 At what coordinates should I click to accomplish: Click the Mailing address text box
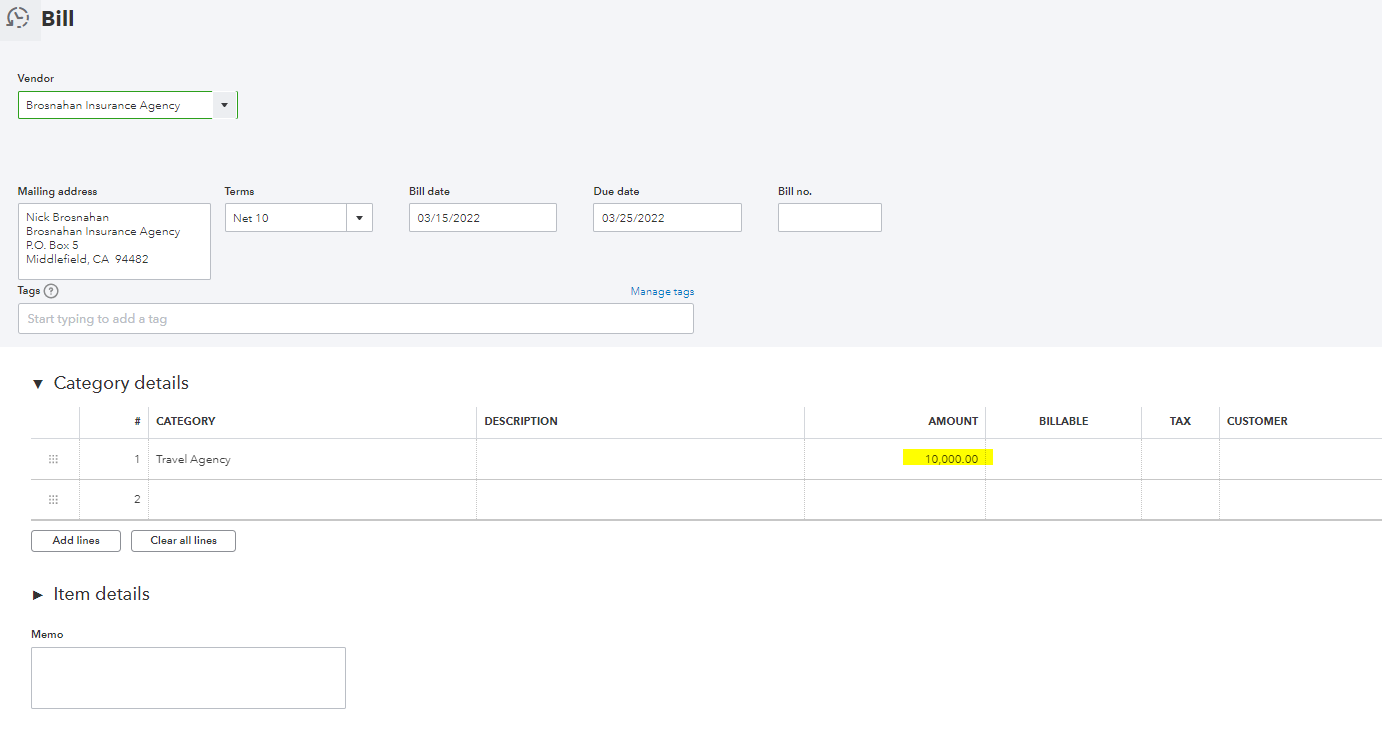click(x=114, y=241)
